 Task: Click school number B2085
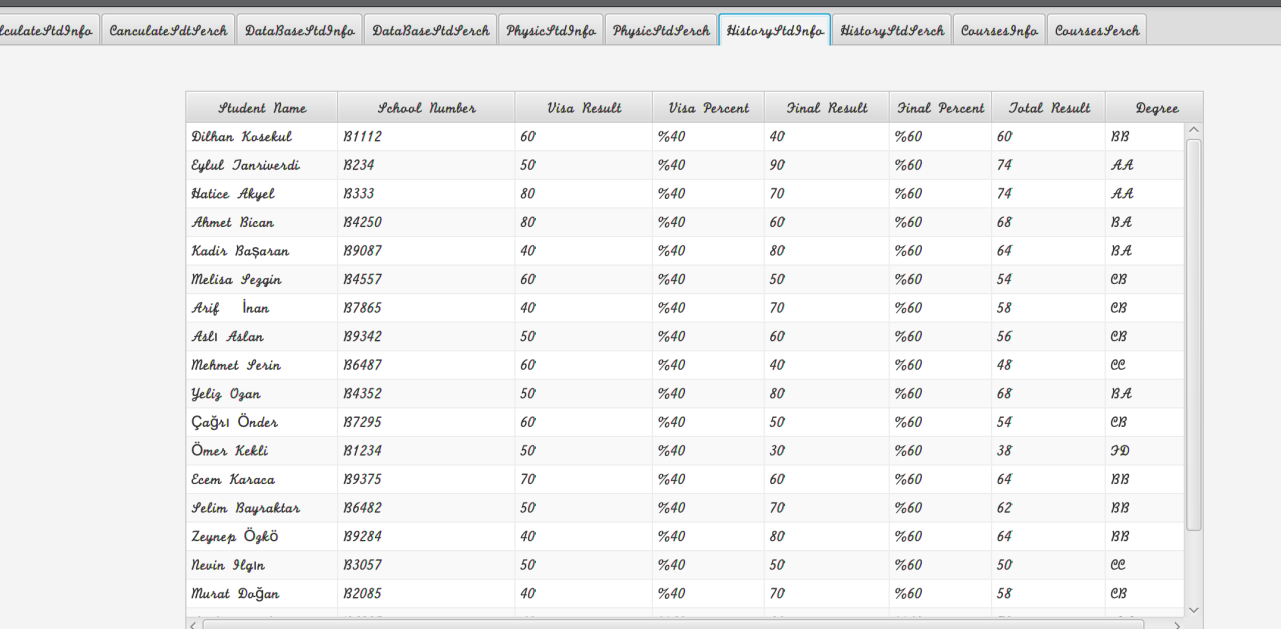(362, 594)
